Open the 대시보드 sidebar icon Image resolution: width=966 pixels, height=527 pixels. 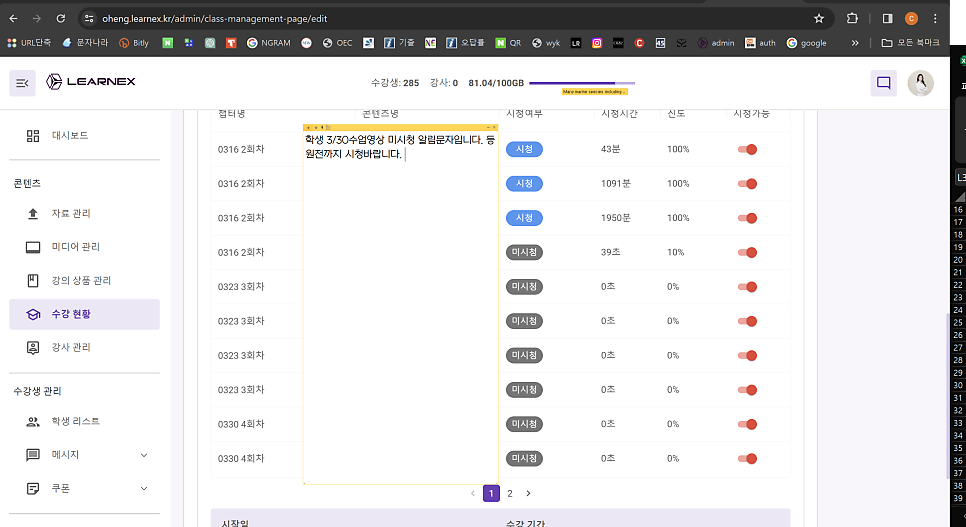coord(33,136)
